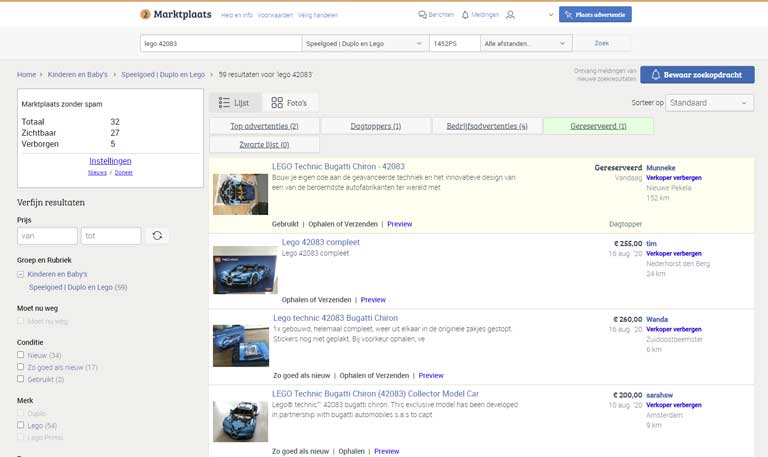Open seller Wanda's profile
Screen dimensions: 768x457
657,319
